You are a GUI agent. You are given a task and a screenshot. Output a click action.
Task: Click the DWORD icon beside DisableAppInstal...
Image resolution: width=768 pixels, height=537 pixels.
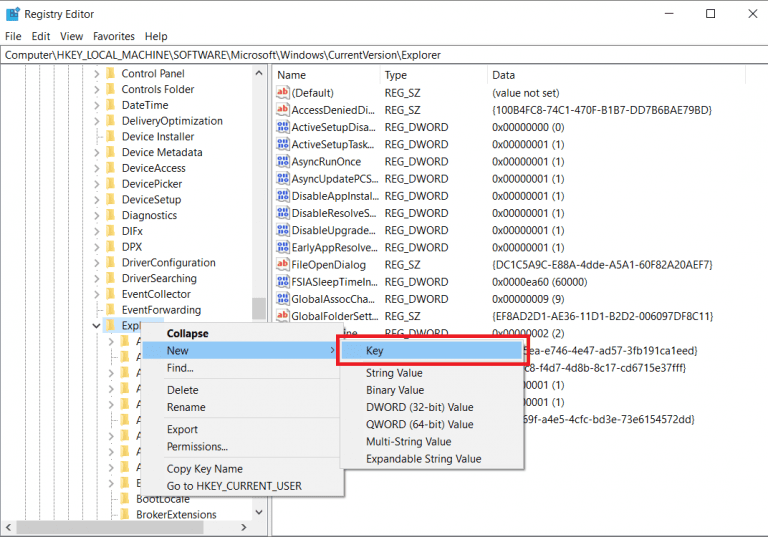(x=283, y=195)
